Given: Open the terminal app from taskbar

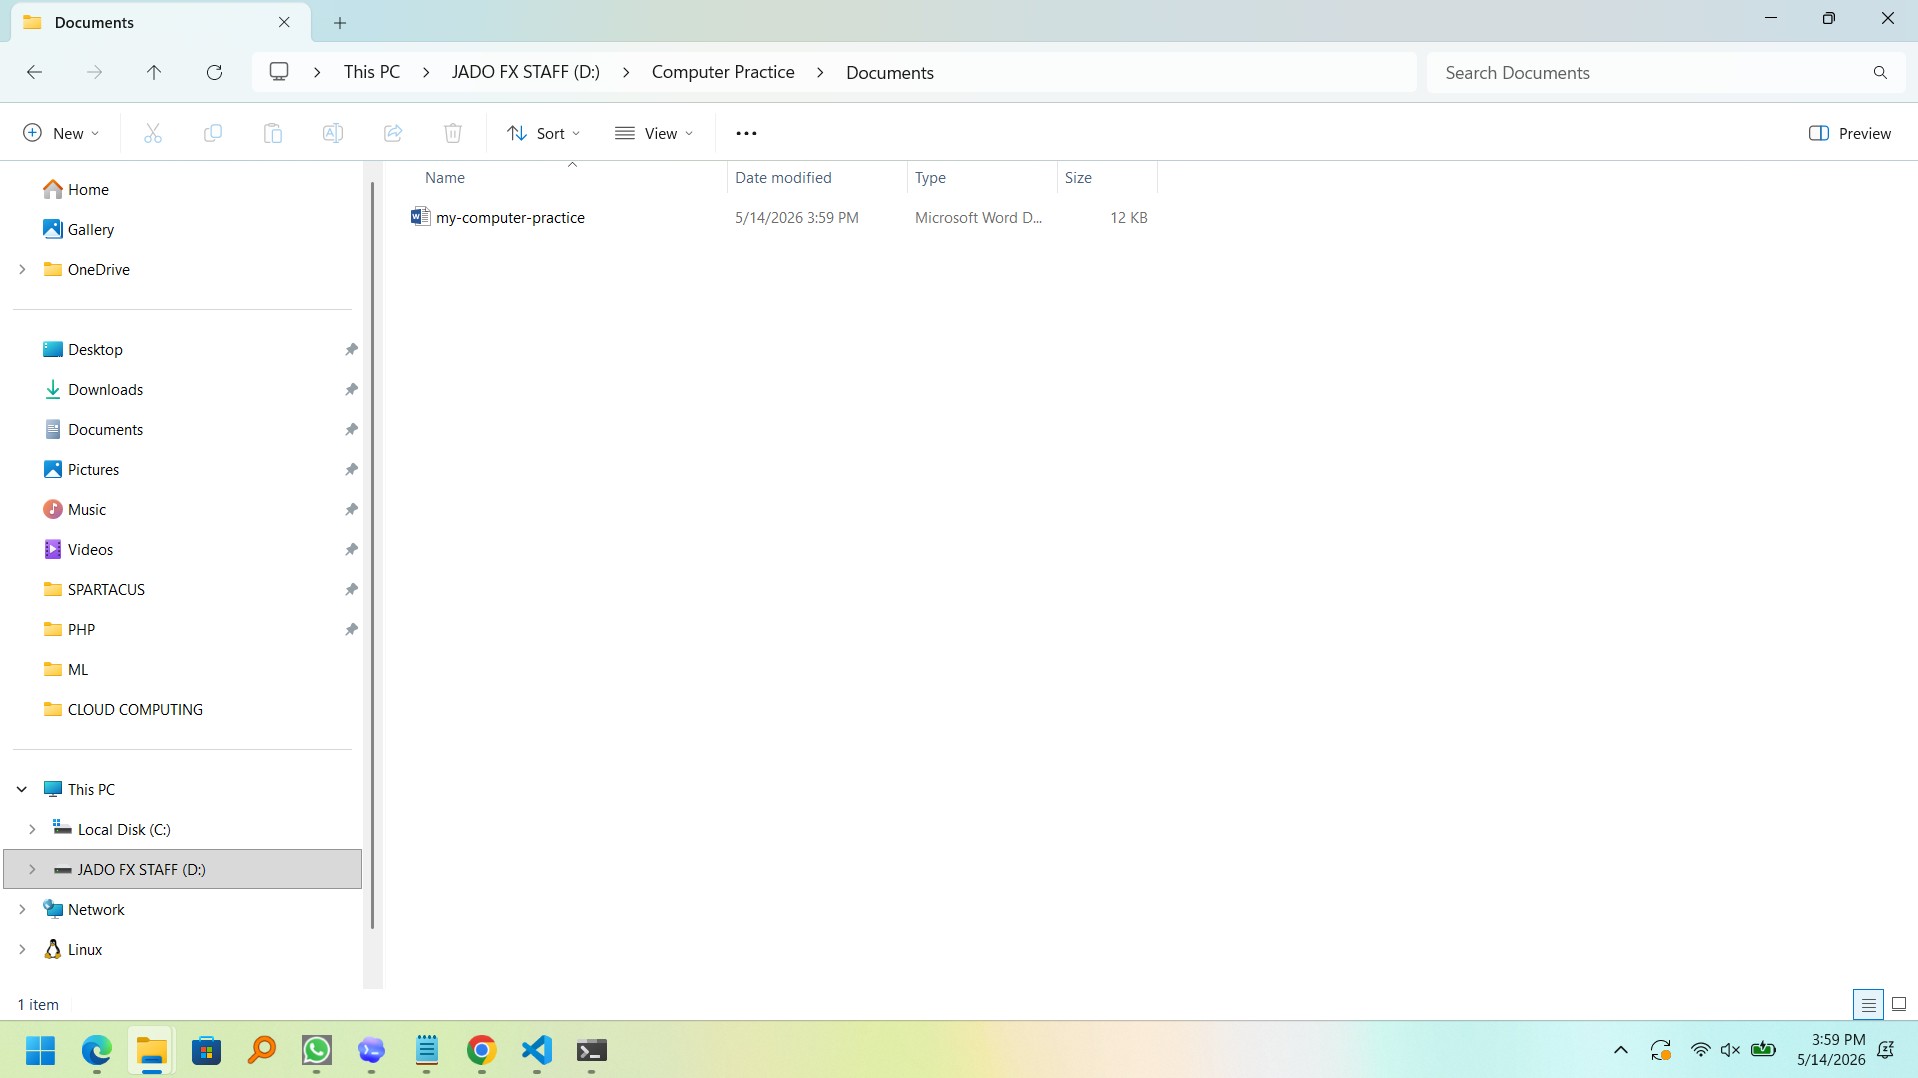Looking at the screenshot, I should click(592, 1051).
